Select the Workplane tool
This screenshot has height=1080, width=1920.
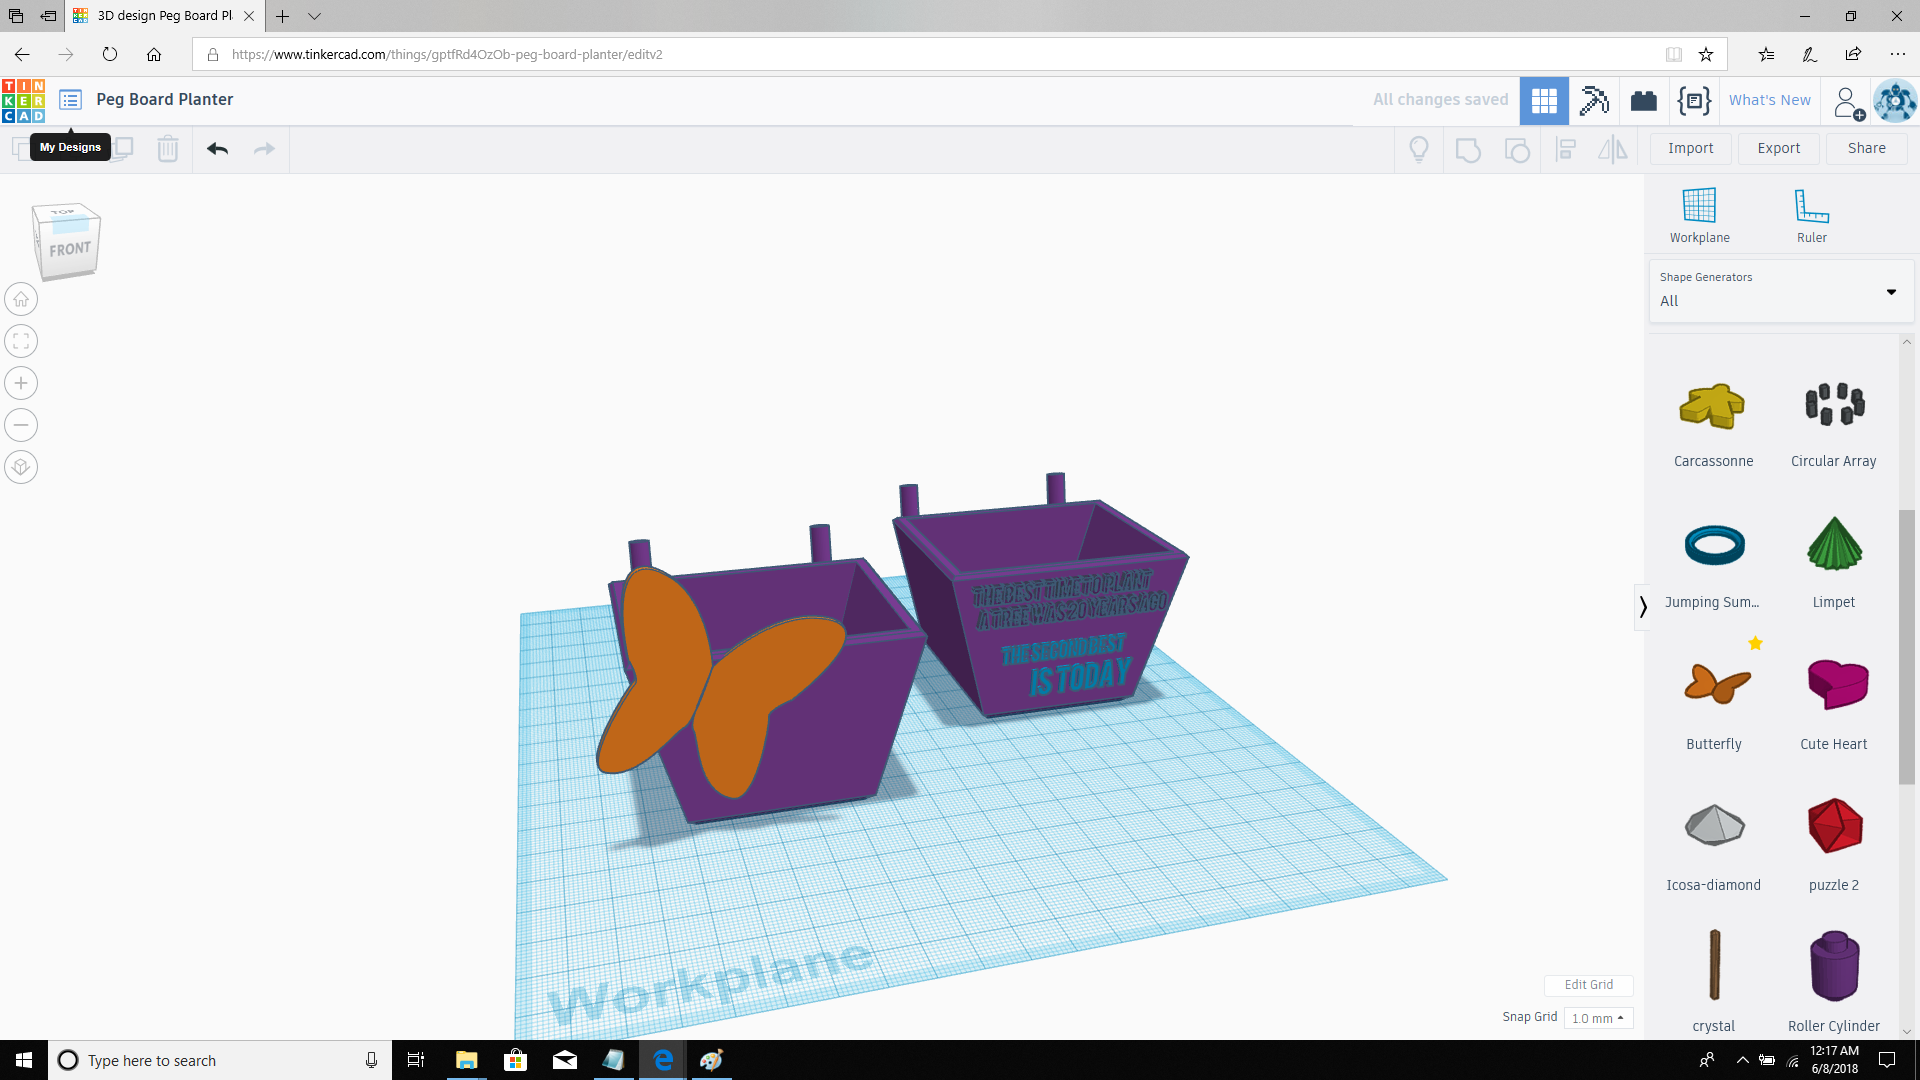click(1699, 213)
